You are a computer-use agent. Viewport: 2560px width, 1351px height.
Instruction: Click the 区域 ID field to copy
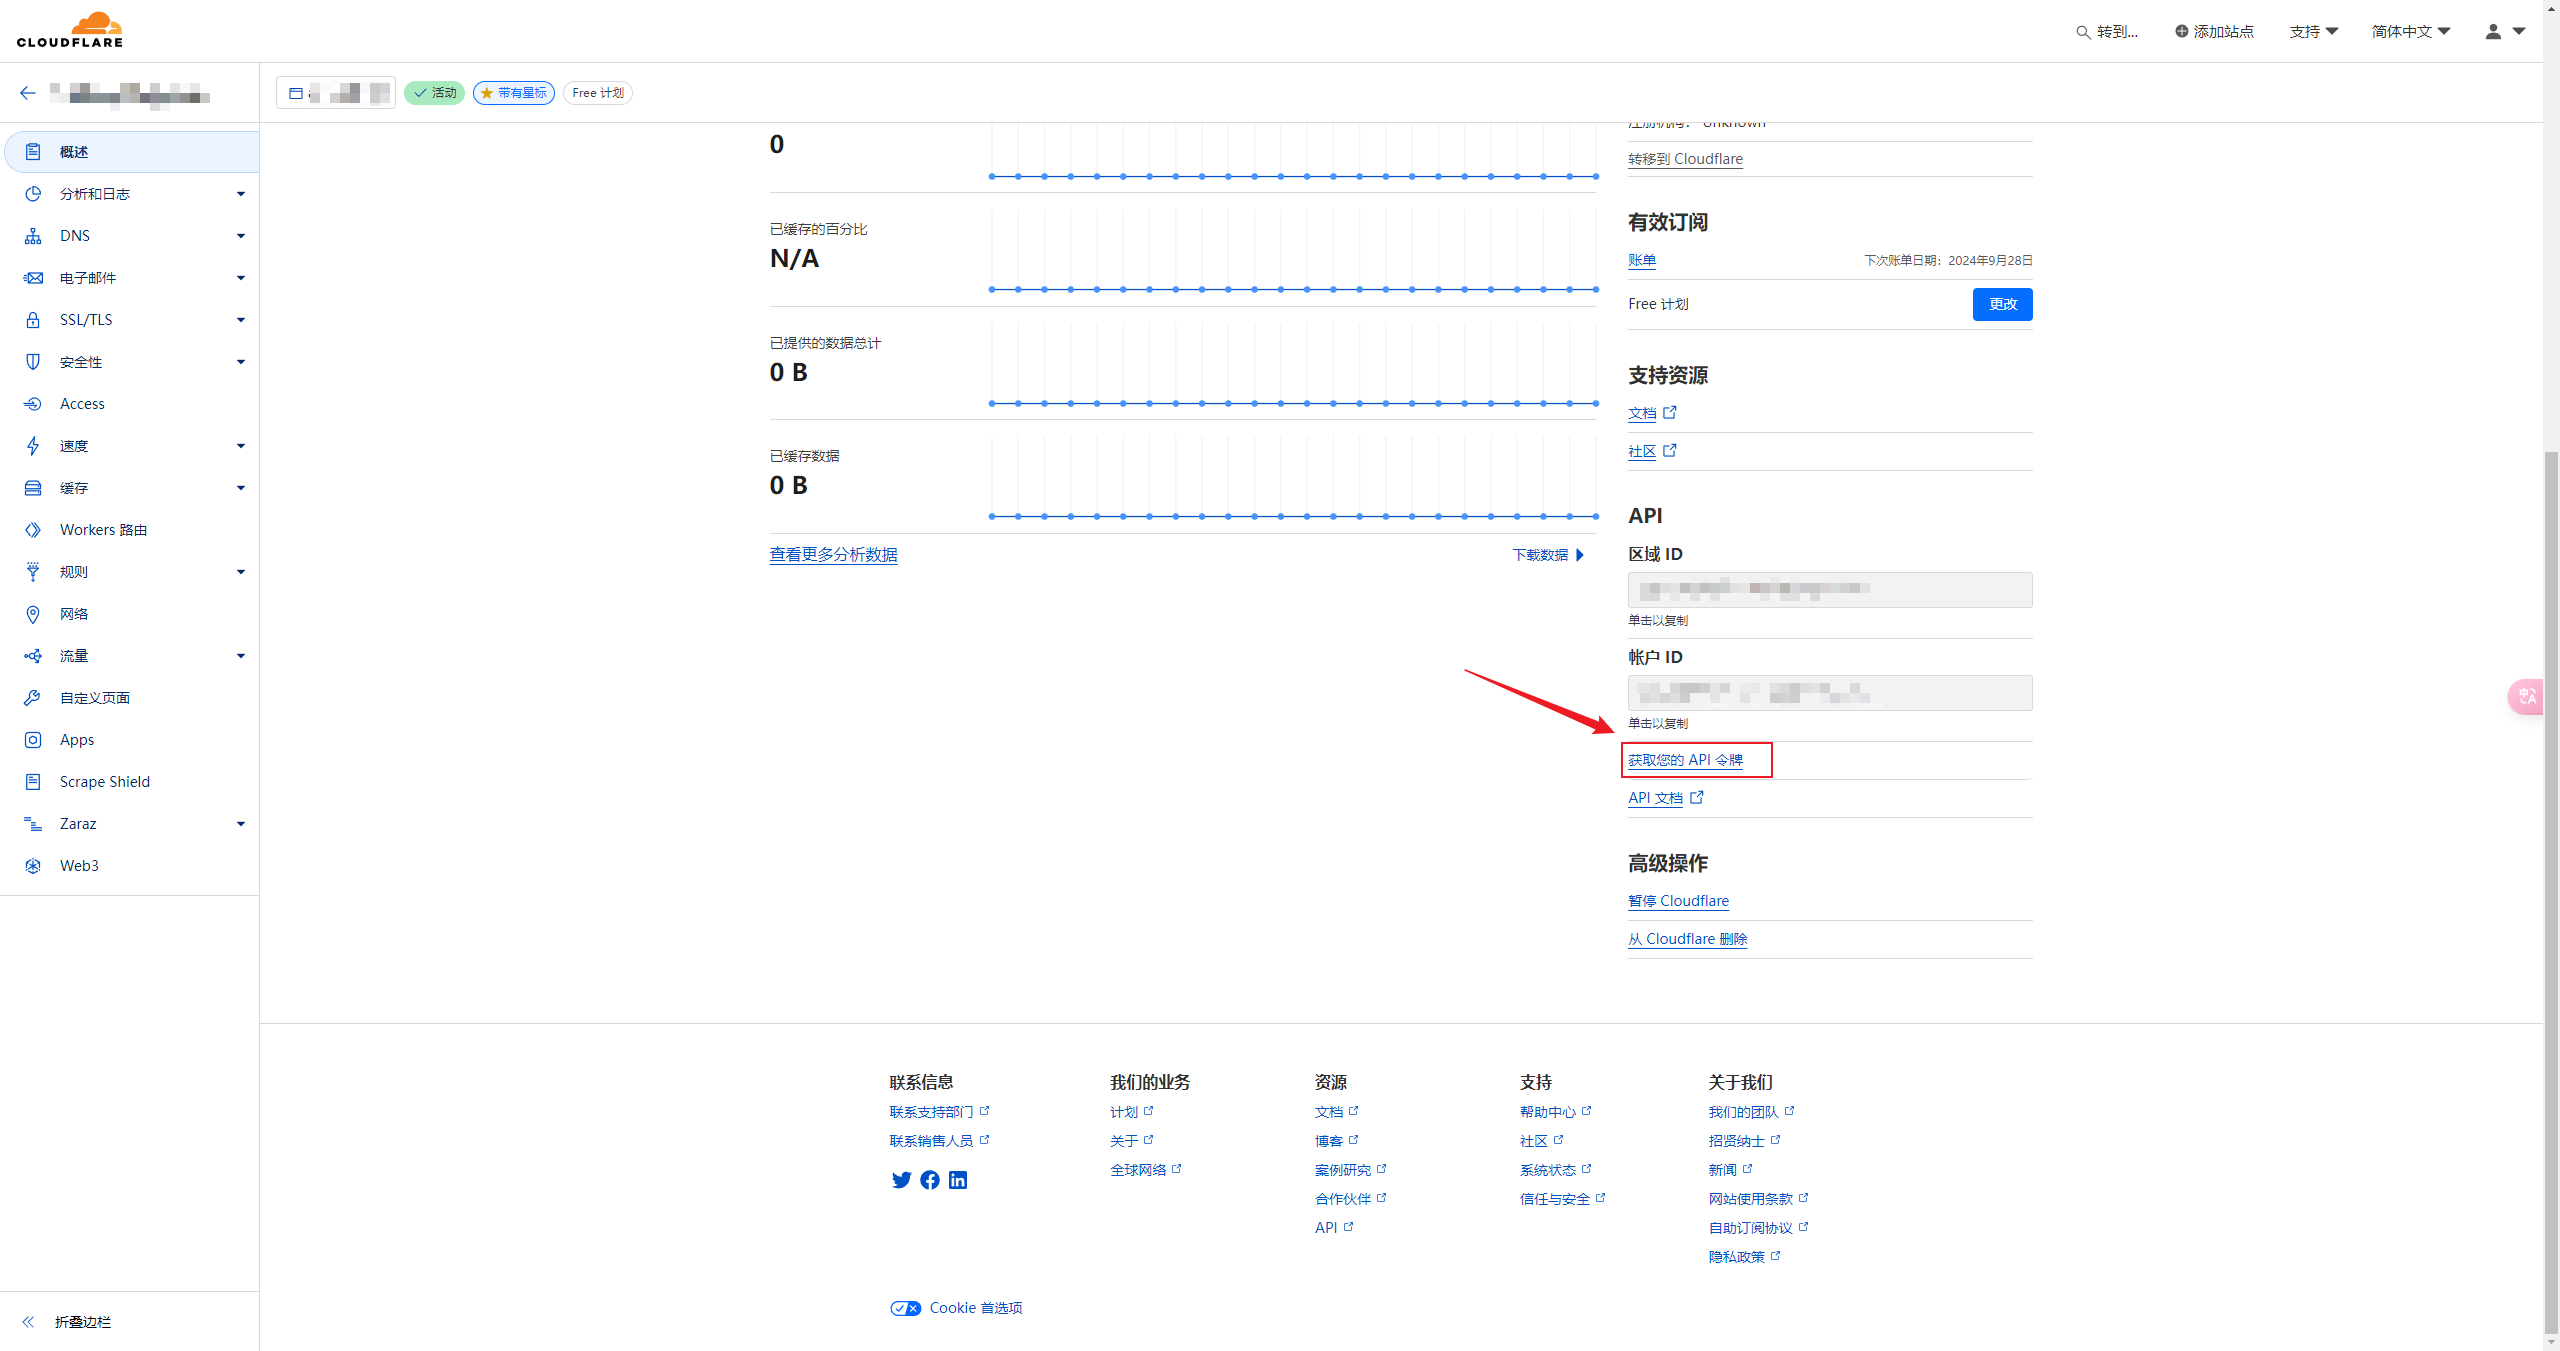tap(1829, 590)
